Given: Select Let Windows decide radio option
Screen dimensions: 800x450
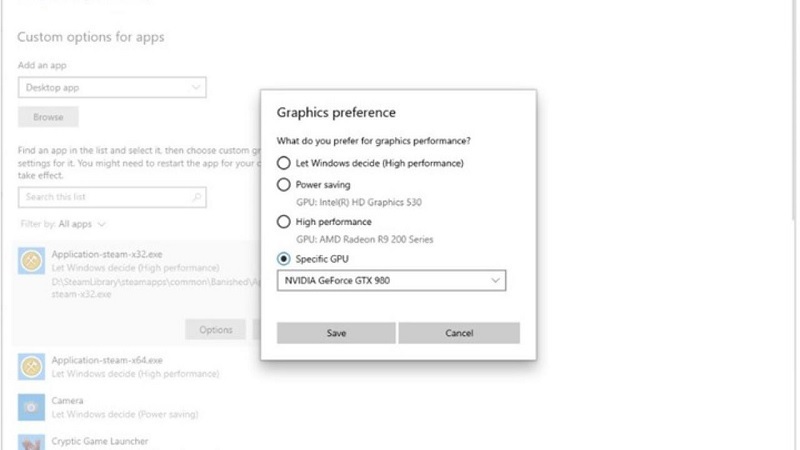Looking at the screenshot, I should pos(284,163).
